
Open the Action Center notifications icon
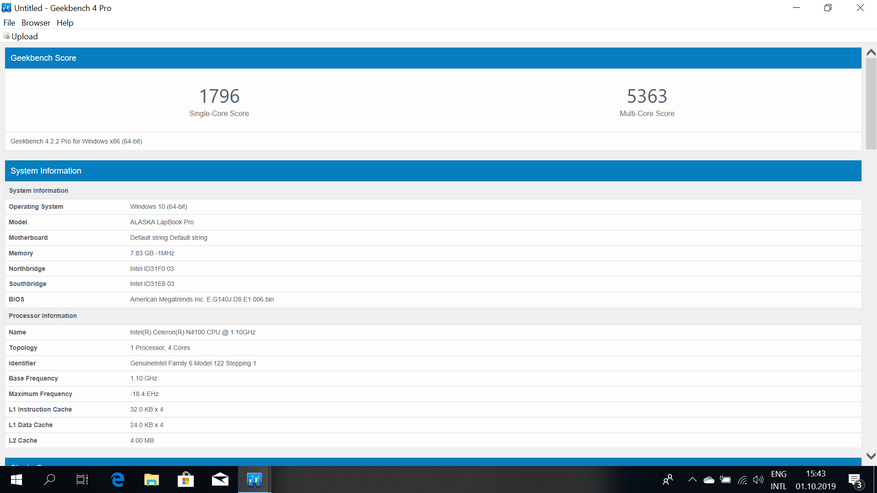click(x=855, y=480)
